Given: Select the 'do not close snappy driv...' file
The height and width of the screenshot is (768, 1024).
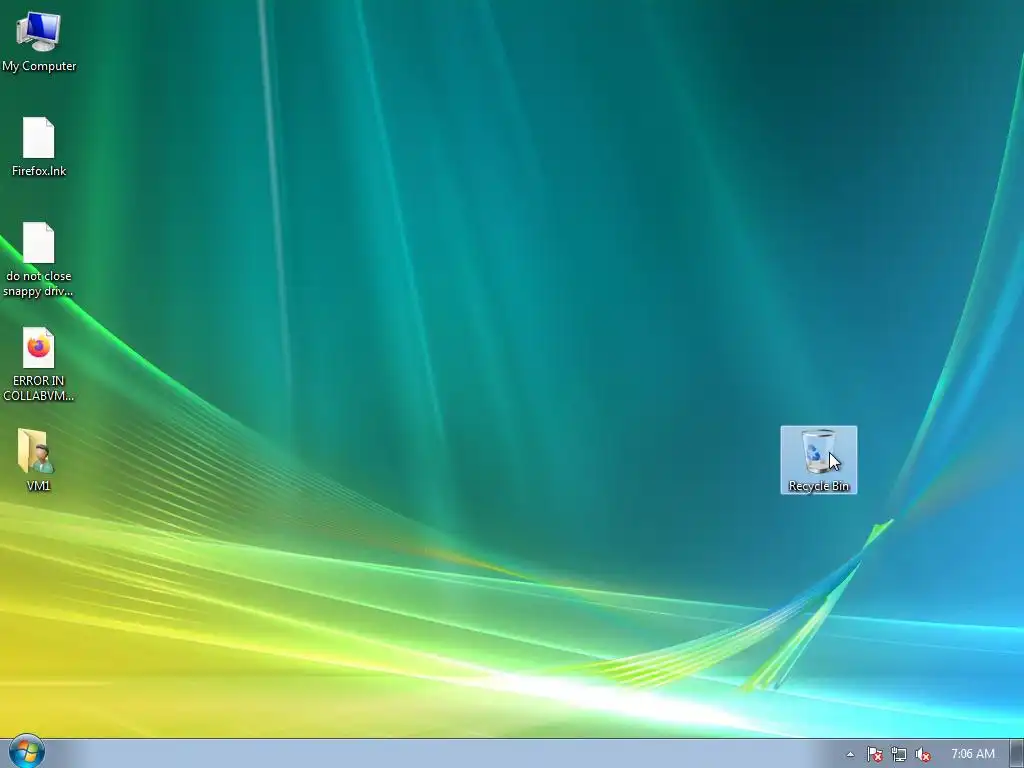Looking at the screenshot, I should point(39,259).
